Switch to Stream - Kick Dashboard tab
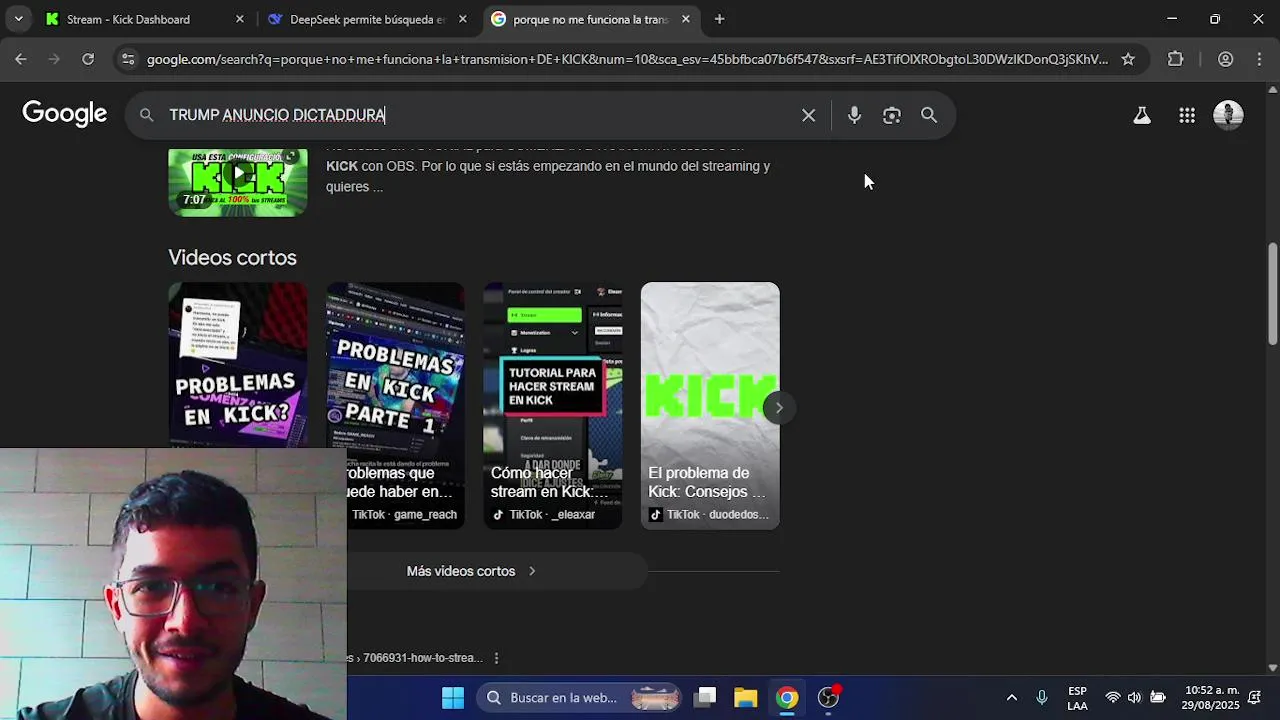Screen dimensions: 1280x720 [145, 19]
